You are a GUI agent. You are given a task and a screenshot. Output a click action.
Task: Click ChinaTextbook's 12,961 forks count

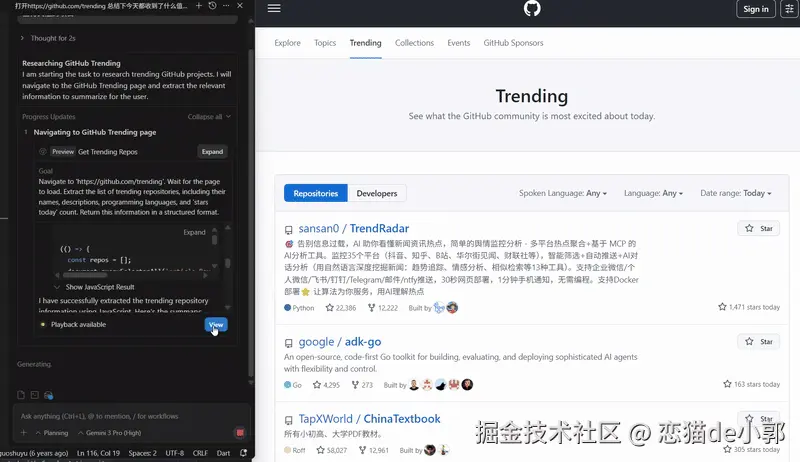pyautogui.click(x=373, y=450)
